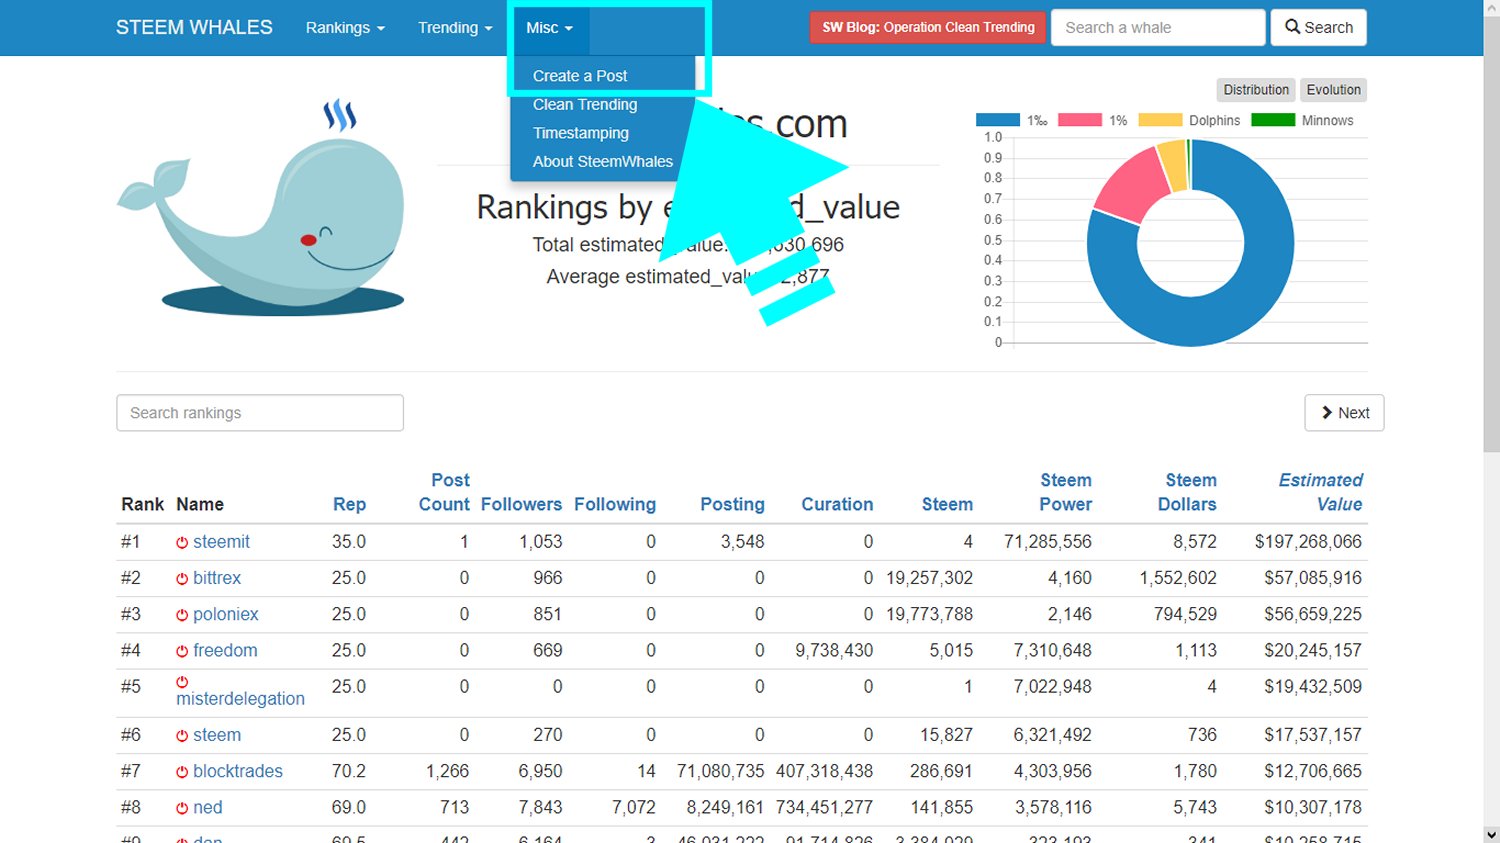Viewport: 1500px width, 843px height.
Task: Sort table by Estimated Value column
Action: (x=1320, y=492)
